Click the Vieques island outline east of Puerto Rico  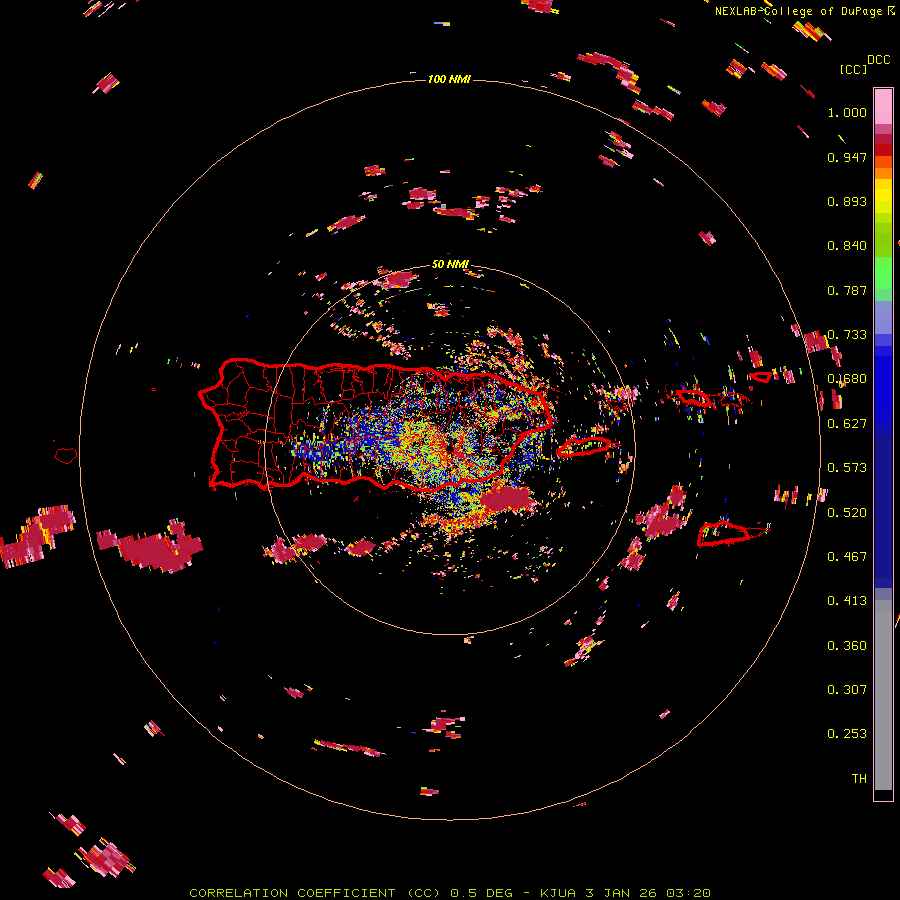(x=584, y=447)
